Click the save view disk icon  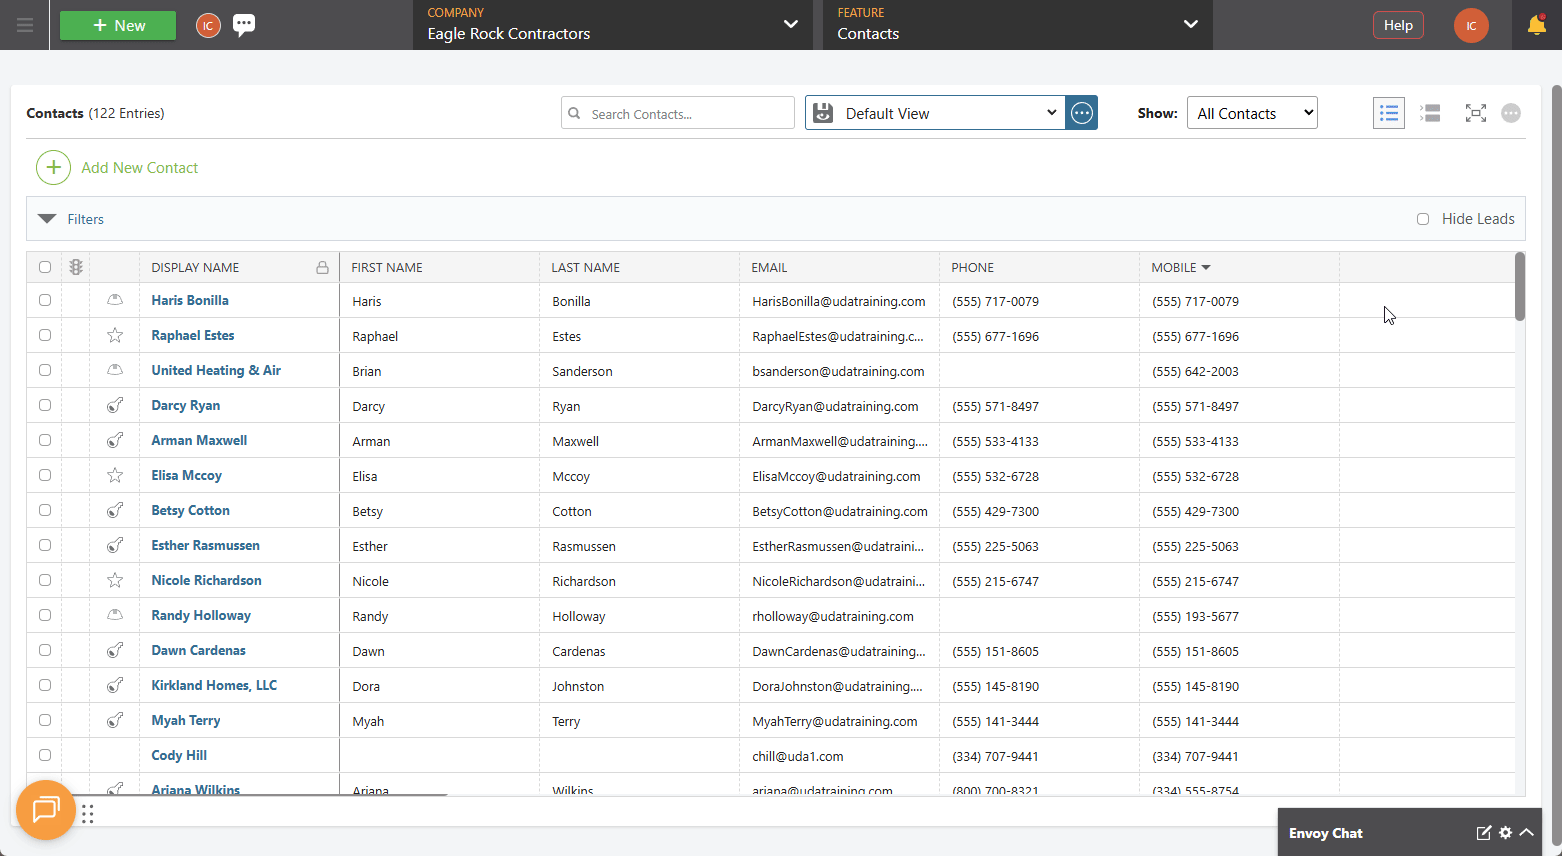[x=823, y=113]
